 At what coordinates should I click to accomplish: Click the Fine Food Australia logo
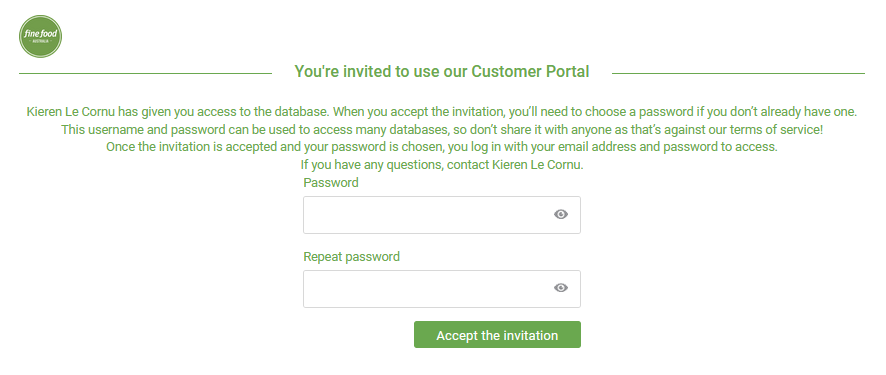40,37
